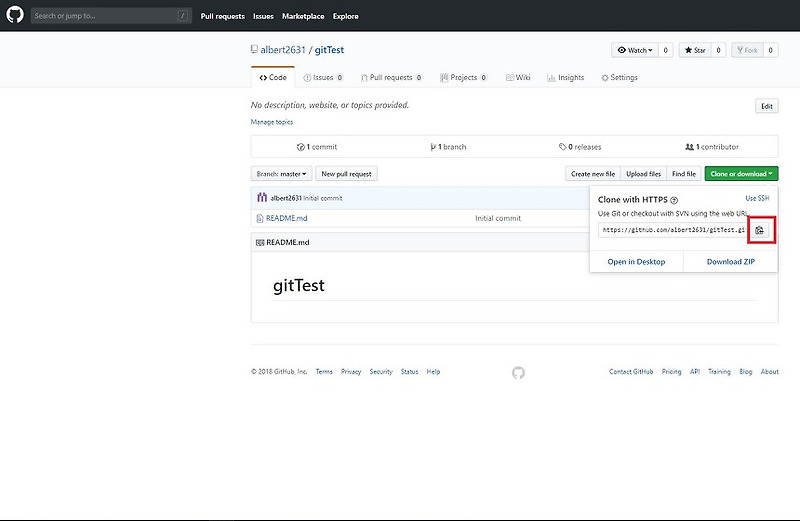This screenshot has width=800, height=521.
Task: Click Create new file button
Action: click(593, 174)
